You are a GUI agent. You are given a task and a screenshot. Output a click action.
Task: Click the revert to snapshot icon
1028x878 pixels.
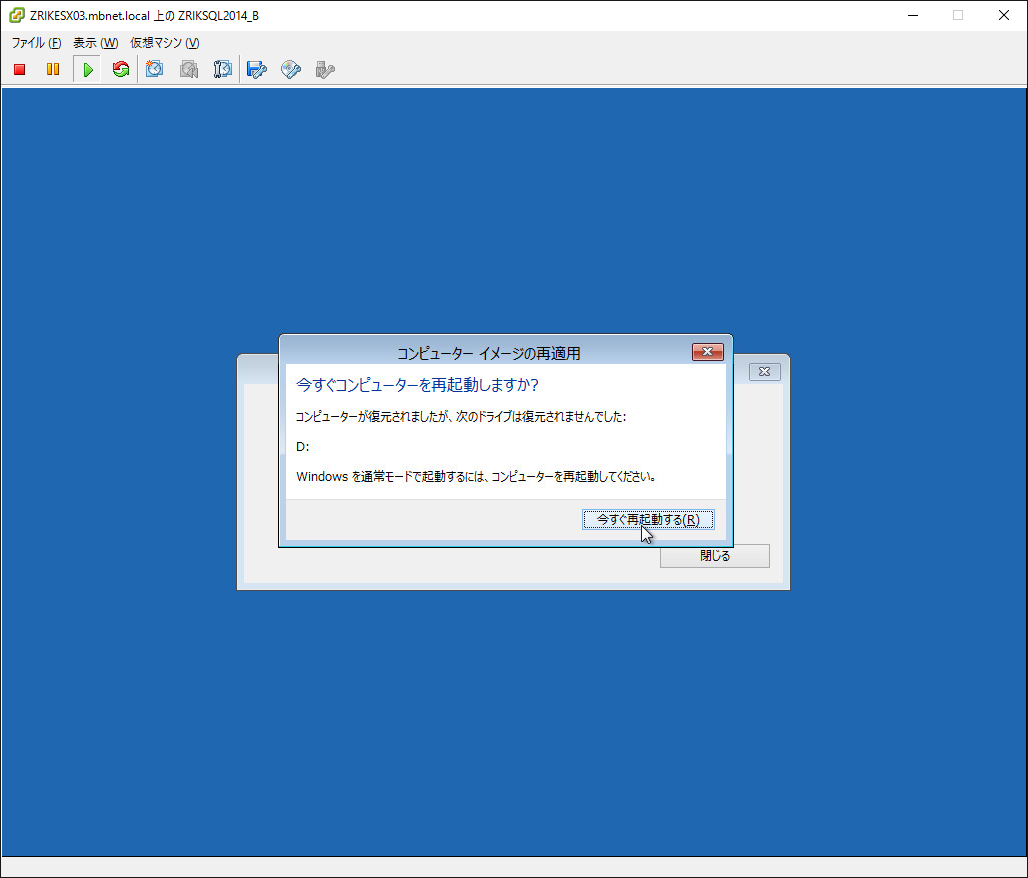(x=189, y=70)
